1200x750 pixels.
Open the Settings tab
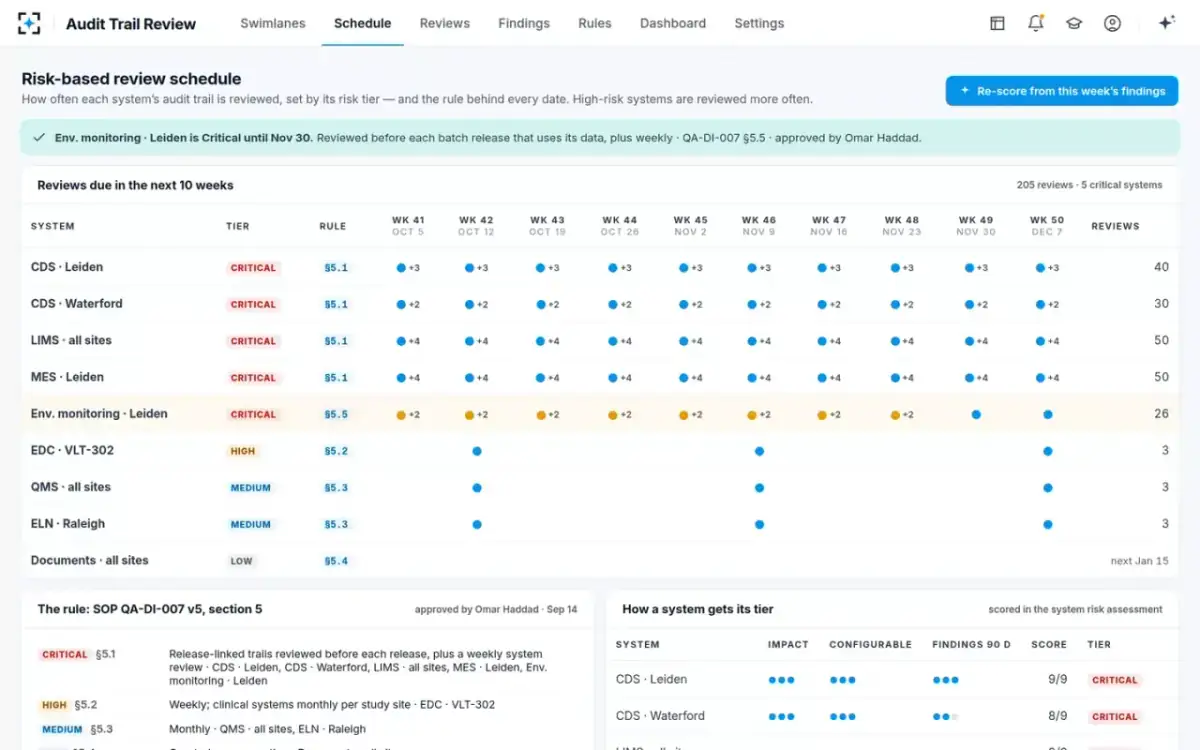759,23
